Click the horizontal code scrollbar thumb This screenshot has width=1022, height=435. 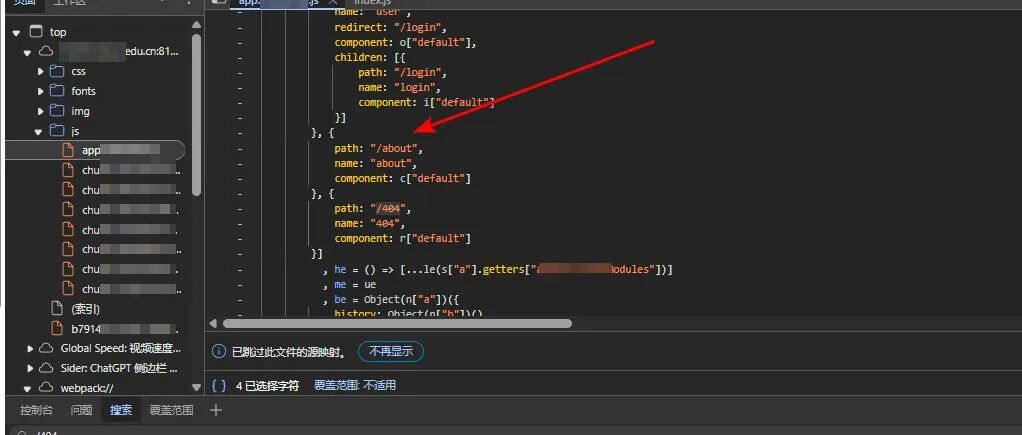coord(397,323)
